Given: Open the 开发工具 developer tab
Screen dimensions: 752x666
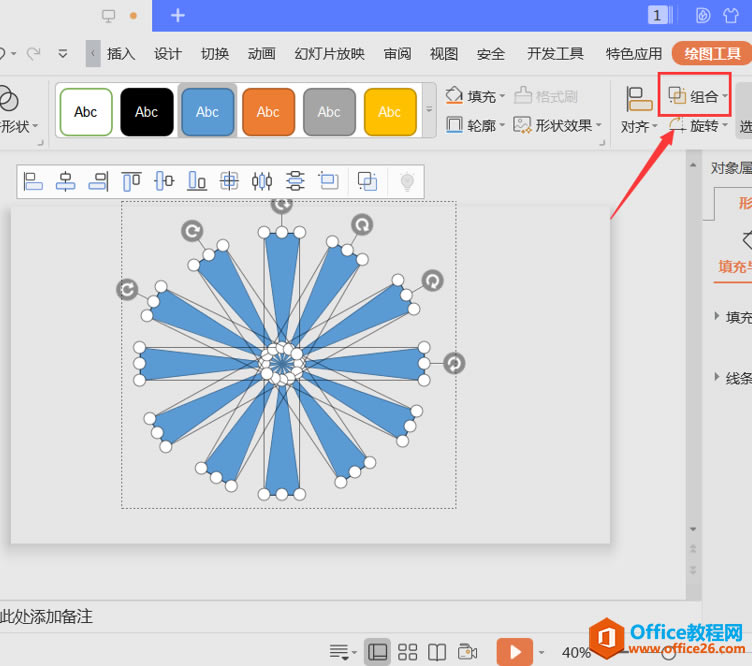Looking at the screenshot, I should (x=555, y=54).
